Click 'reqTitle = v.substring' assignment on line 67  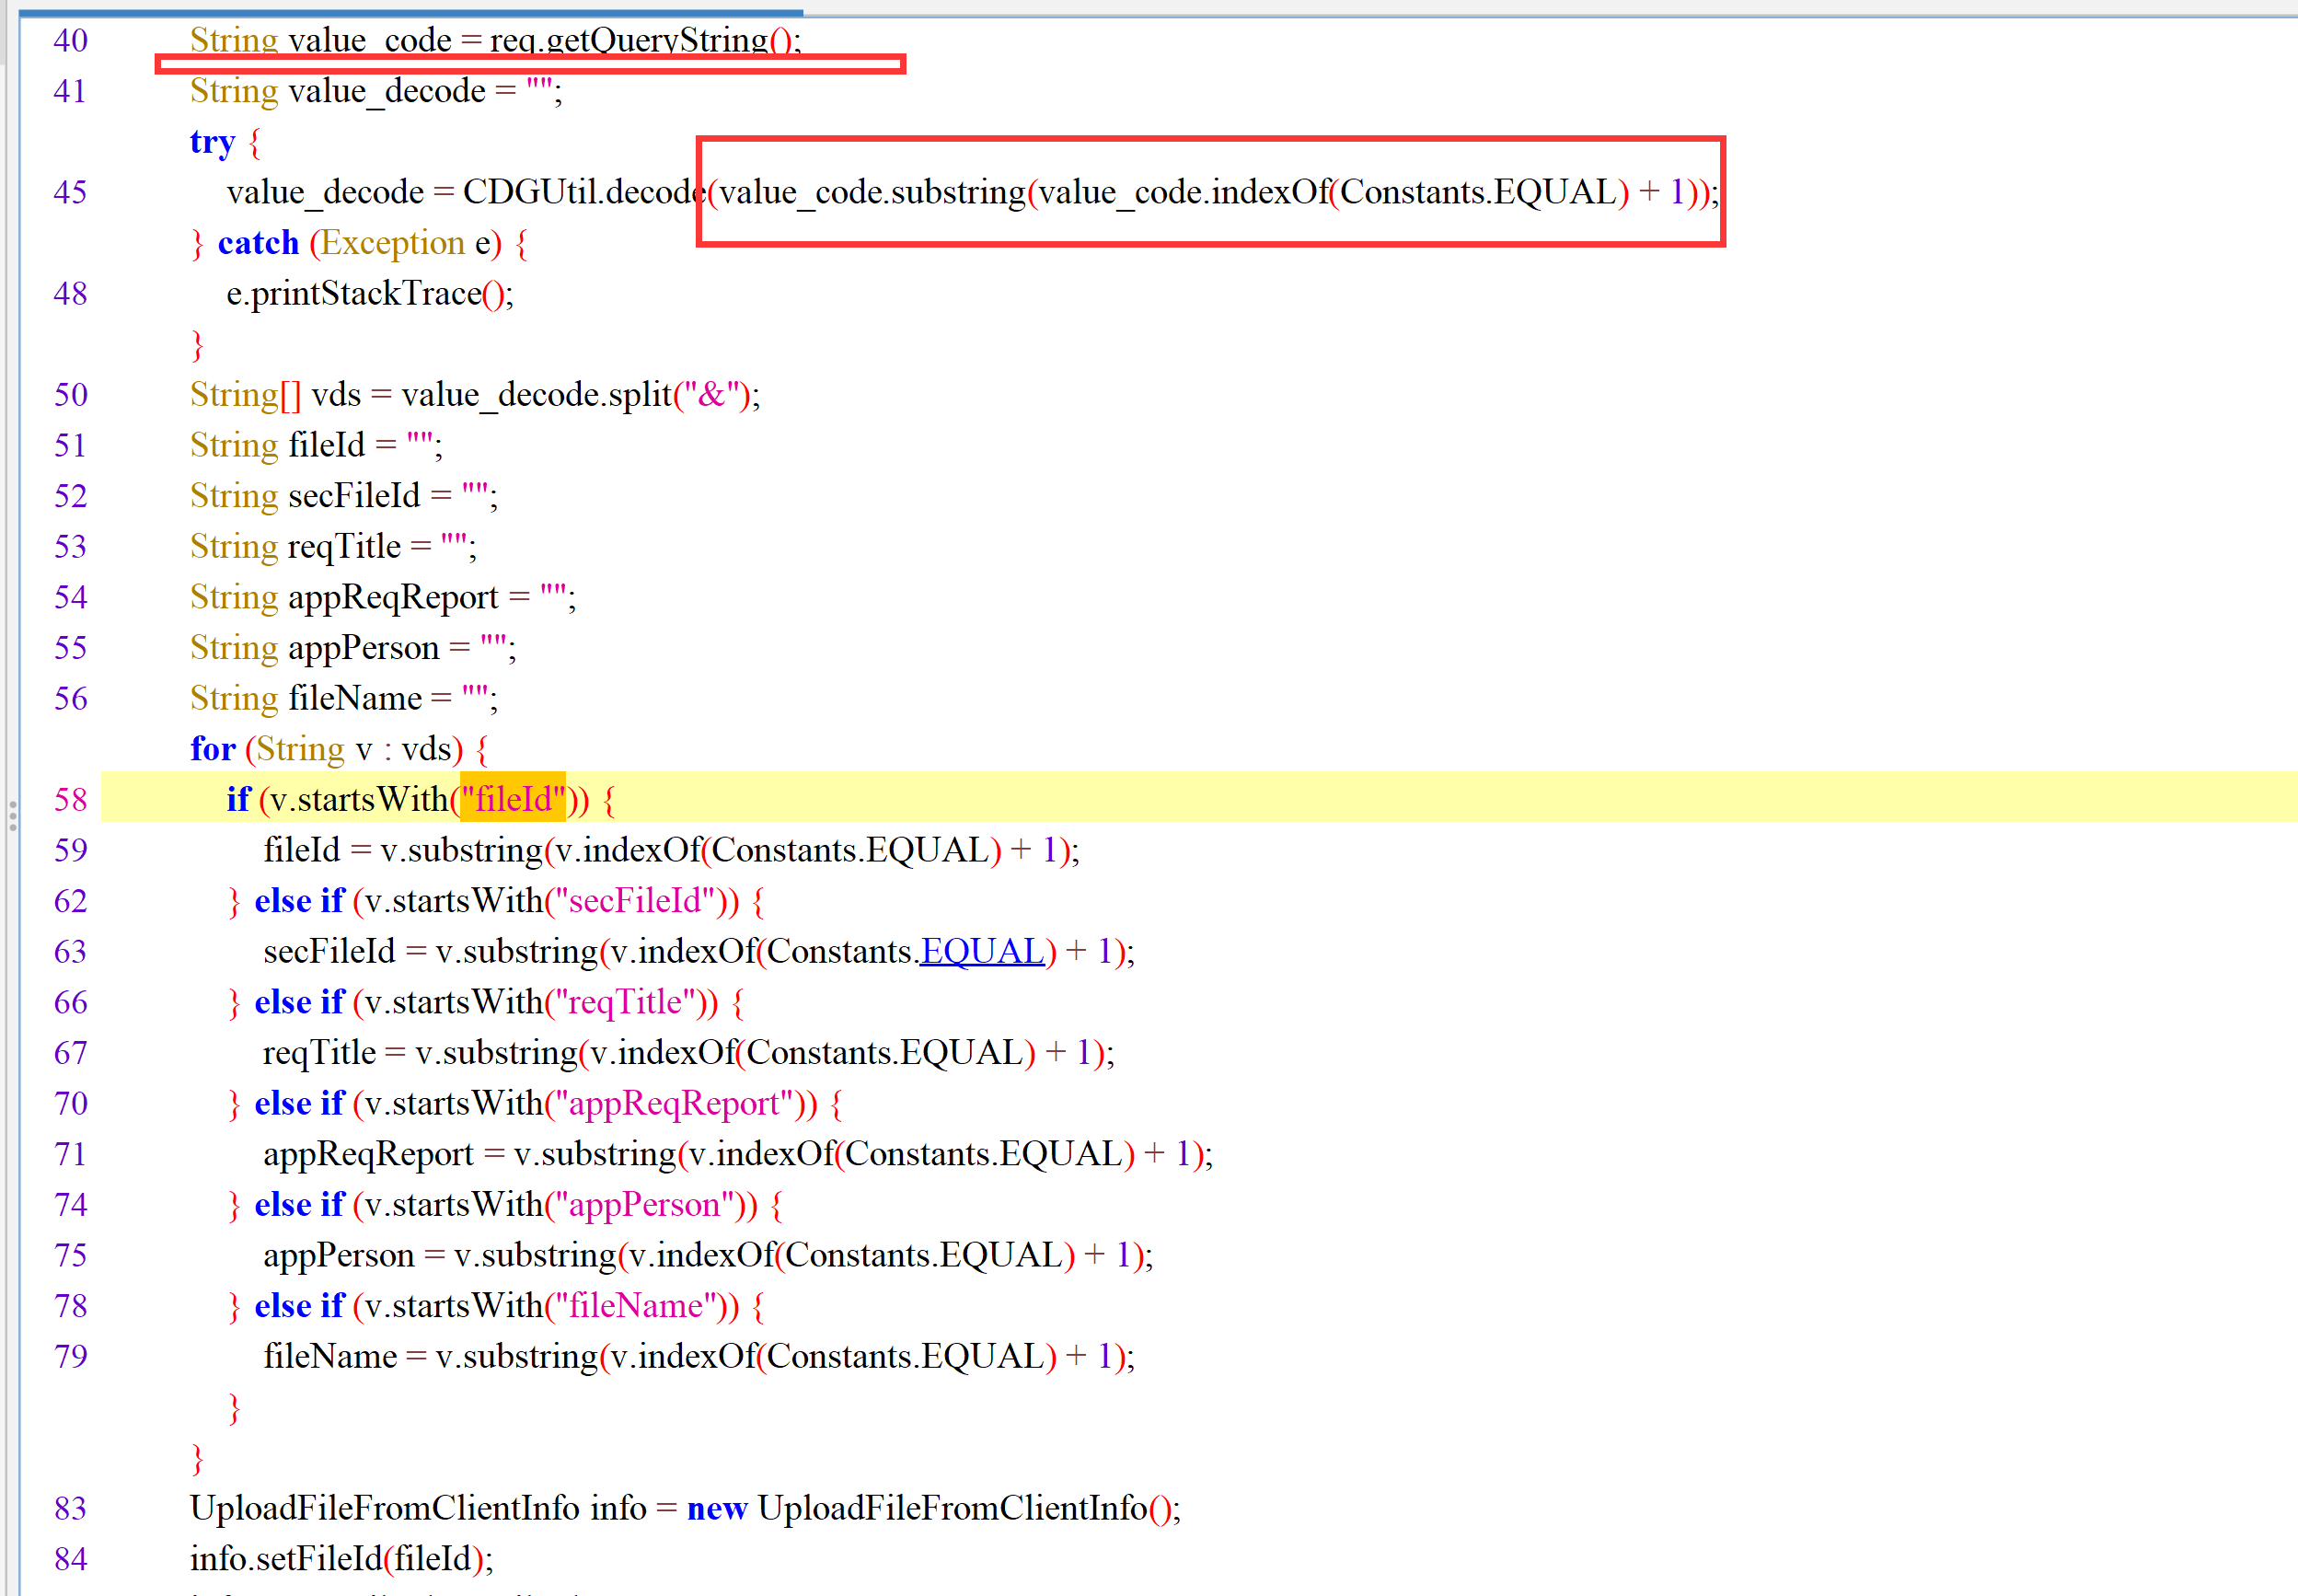click(x=421, y=1053)
